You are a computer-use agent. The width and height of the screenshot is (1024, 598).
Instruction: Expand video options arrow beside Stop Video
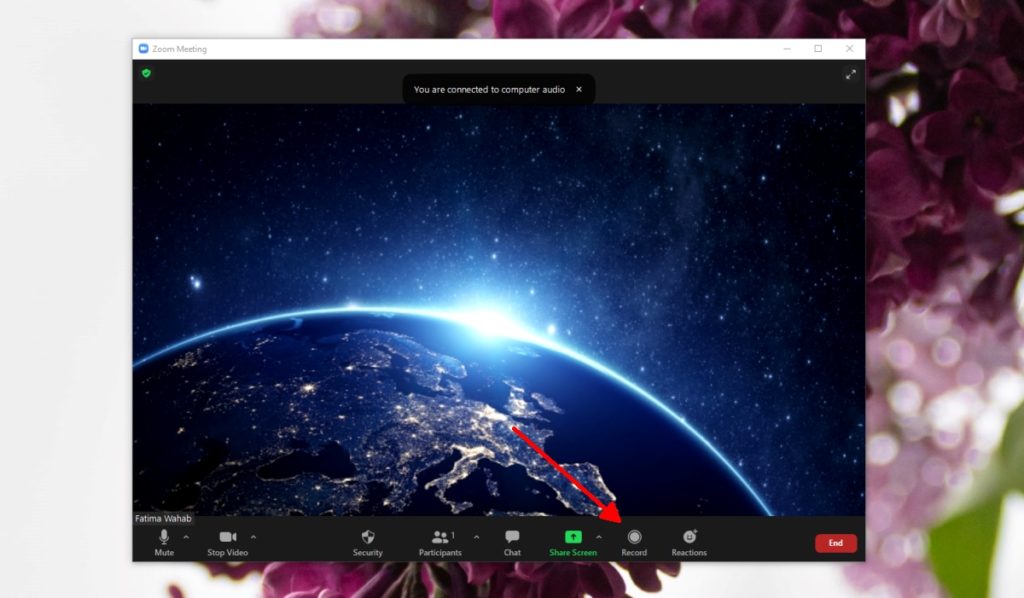(x=253, y=537)
